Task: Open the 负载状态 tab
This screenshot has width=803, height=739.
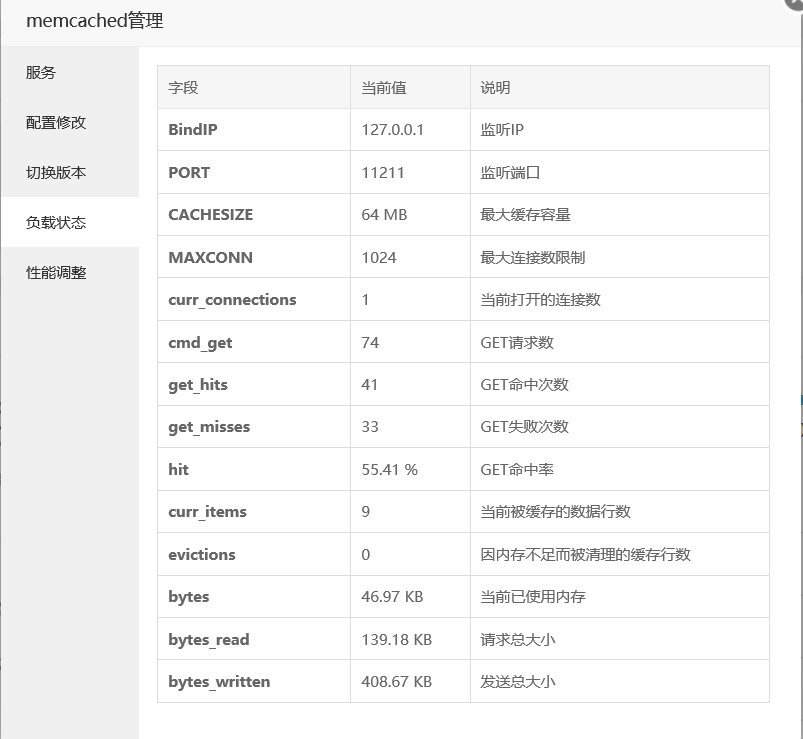Action: click(x=70, y=222)
